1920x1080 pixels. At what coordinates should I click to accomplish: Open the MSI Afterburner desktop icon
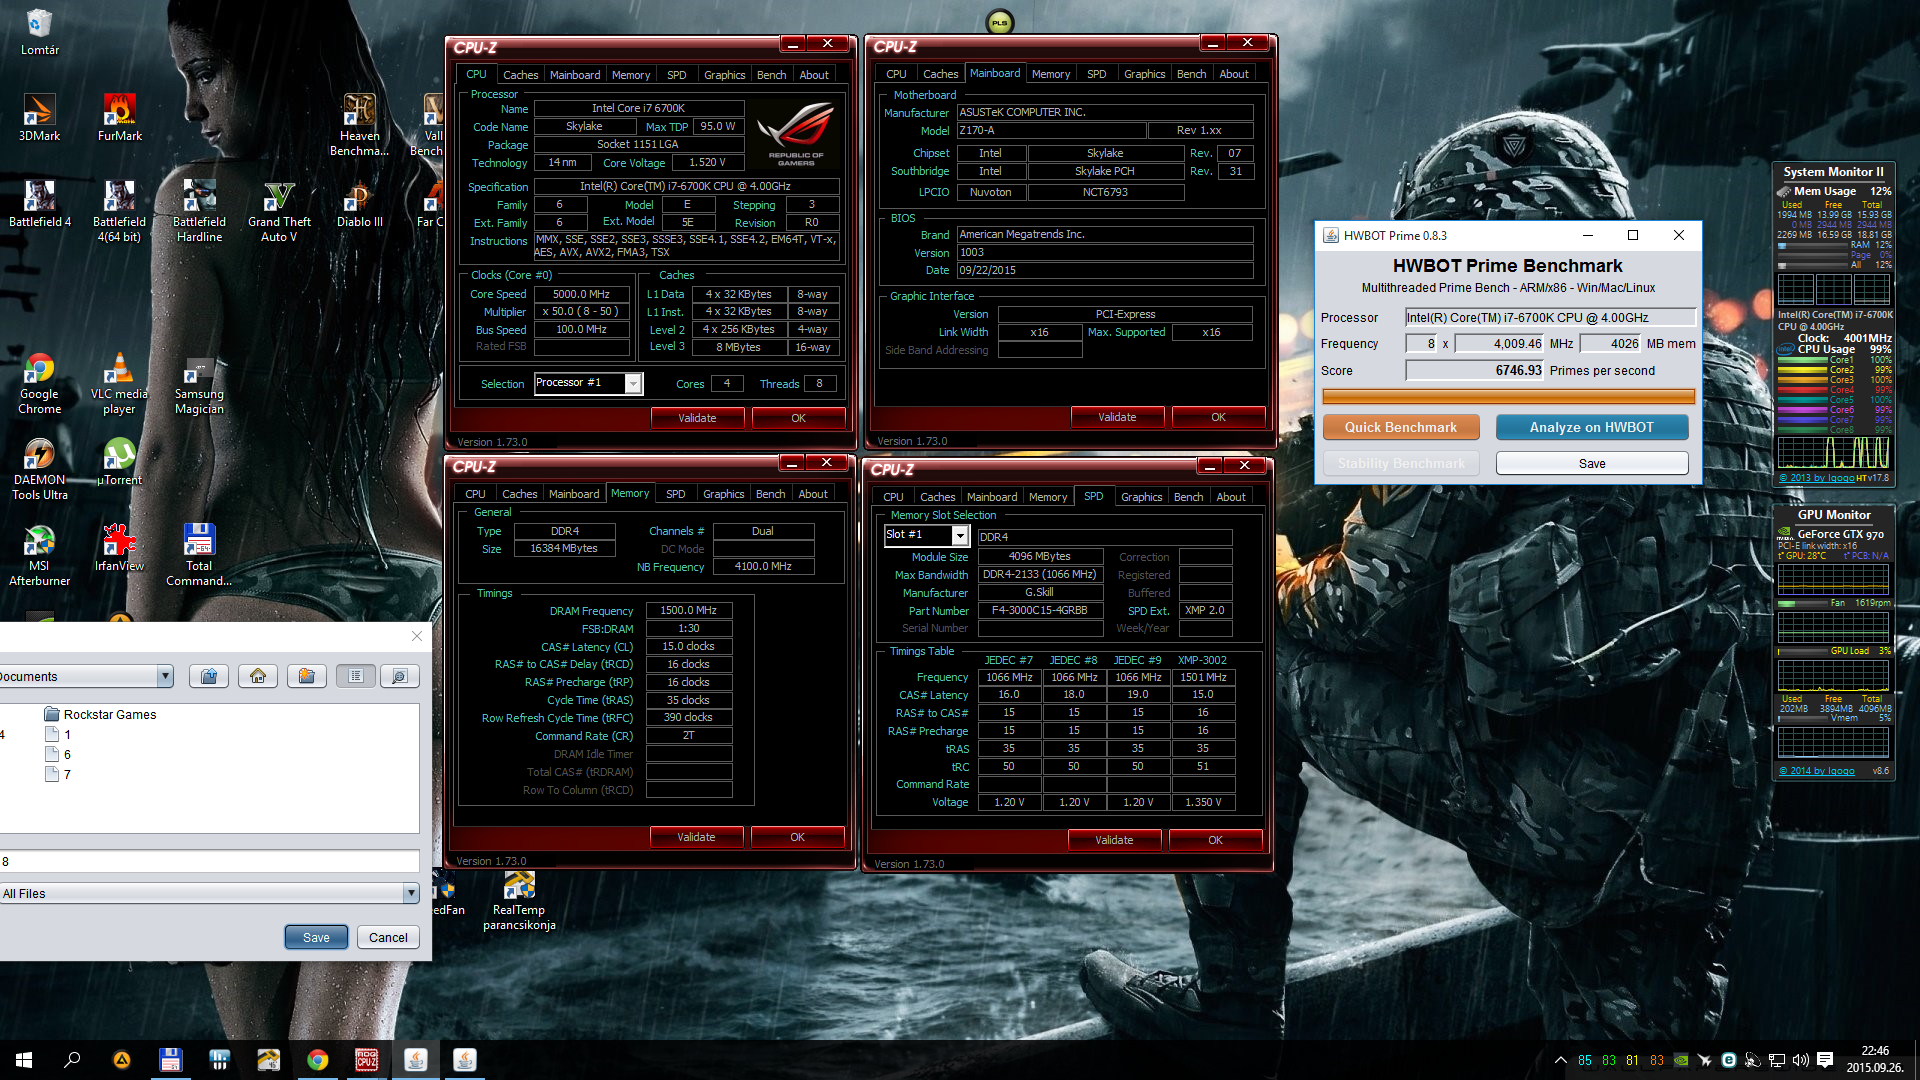tap(39, 555)
